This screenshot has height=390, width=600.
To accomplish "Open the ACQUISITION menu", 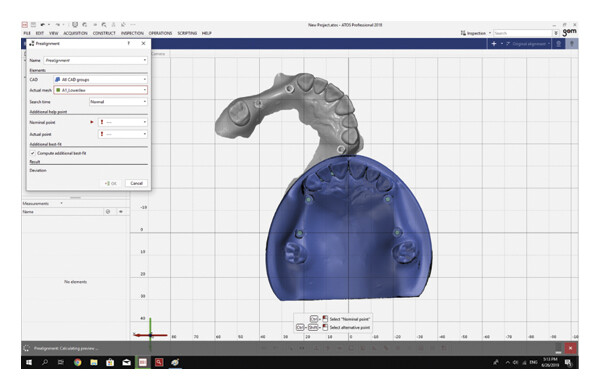I will click(x=75, y=33).
